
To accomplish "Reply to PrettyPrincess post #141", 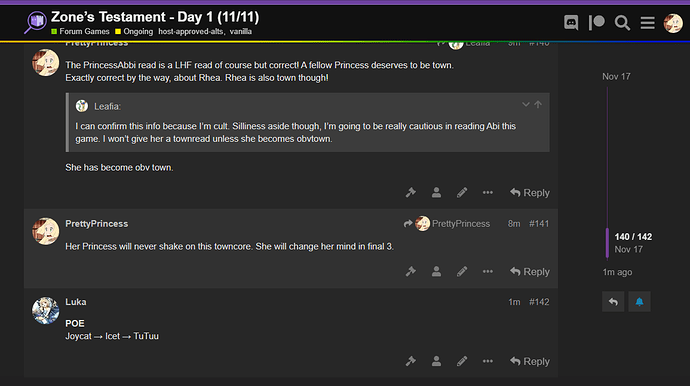I will (x=530, y=272).
